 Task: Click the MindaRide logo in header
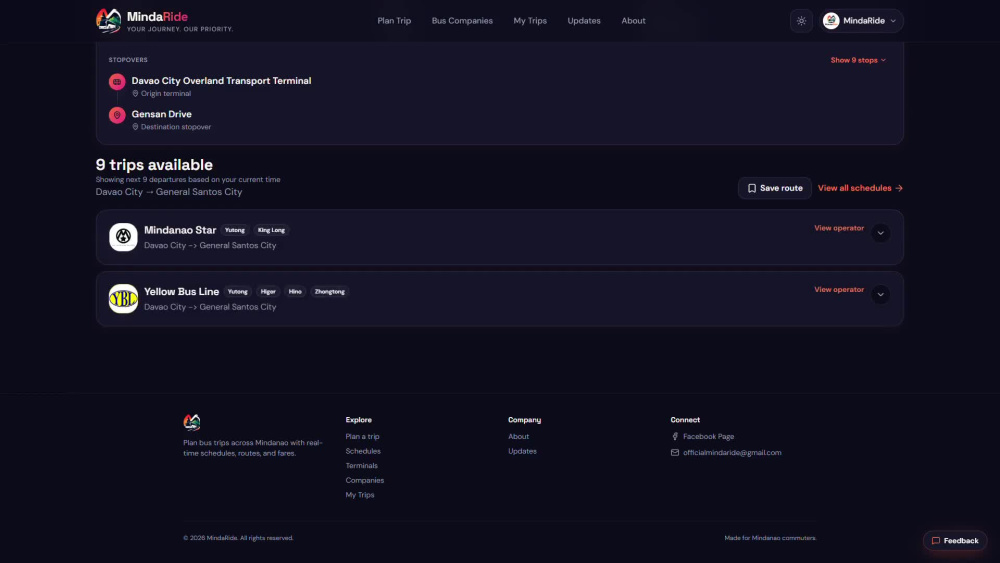165,20
